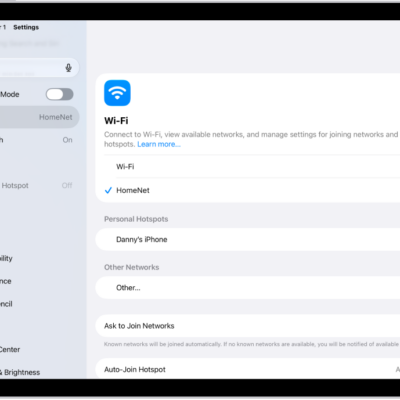Click the blue Wi-Fi icon
Viewport: 400px width, 400px height.
click(x=117, y=93)
